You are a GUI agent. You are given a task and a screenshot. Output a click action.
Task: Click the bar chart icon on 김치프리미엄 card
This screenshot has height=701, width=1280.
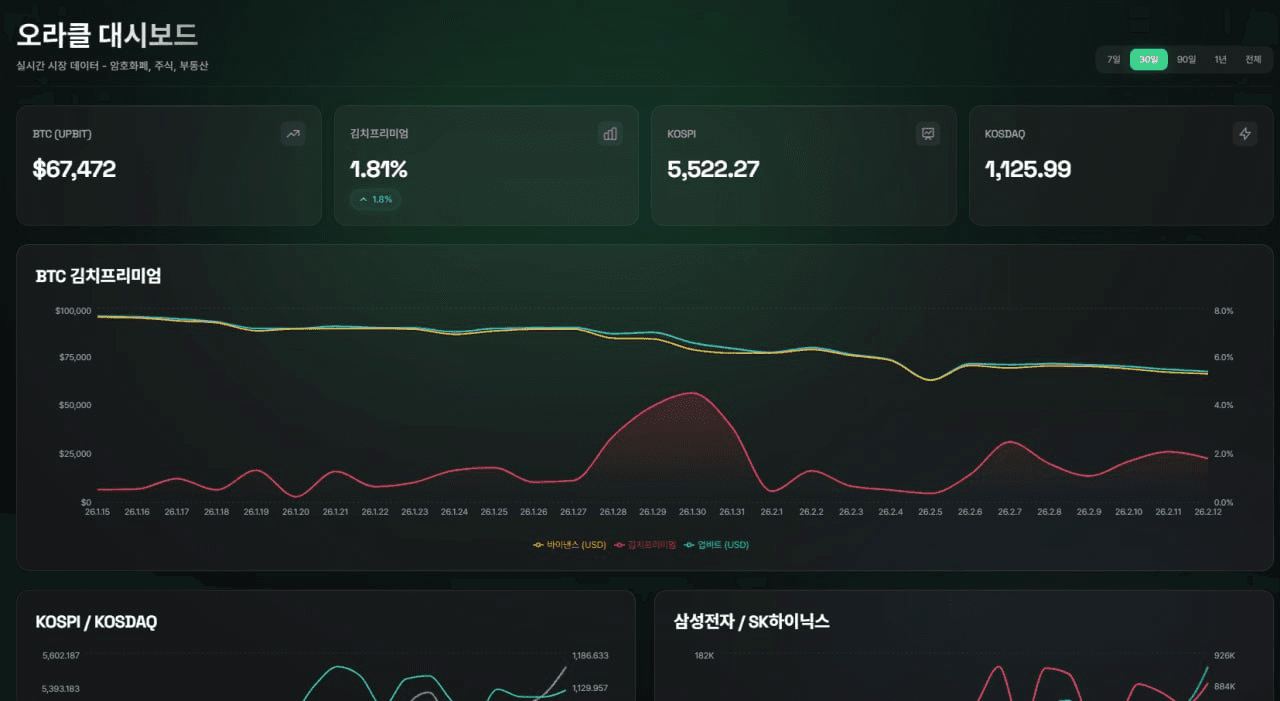tap(610, 133)
